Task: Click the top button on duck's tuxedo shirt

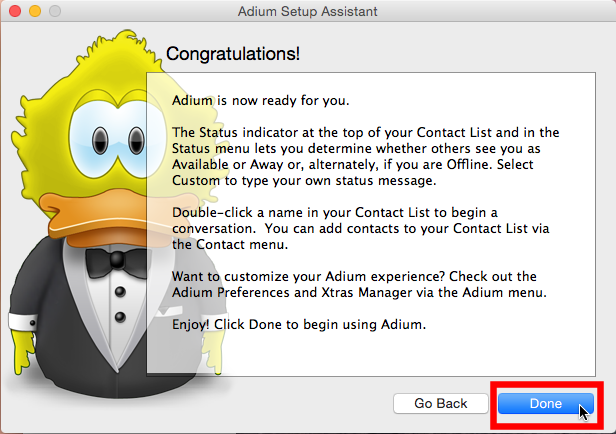Action: coord(120,292)
